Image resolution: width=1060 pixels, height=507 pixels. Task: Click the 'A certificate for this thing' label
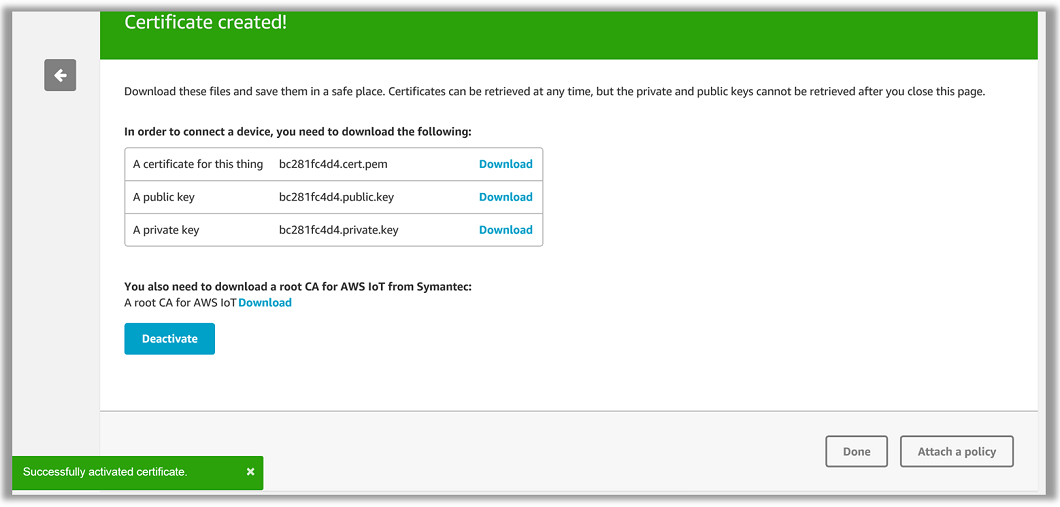[x=198, y=164]
